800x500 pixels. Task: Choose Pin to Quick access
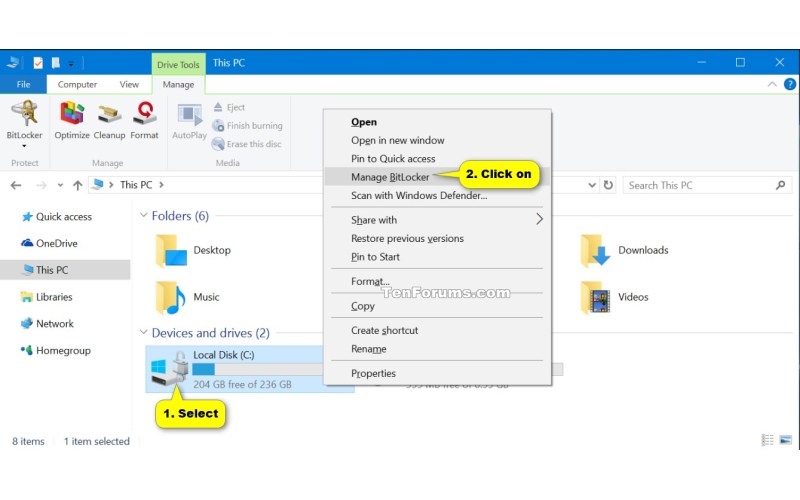tap(437, 159)
